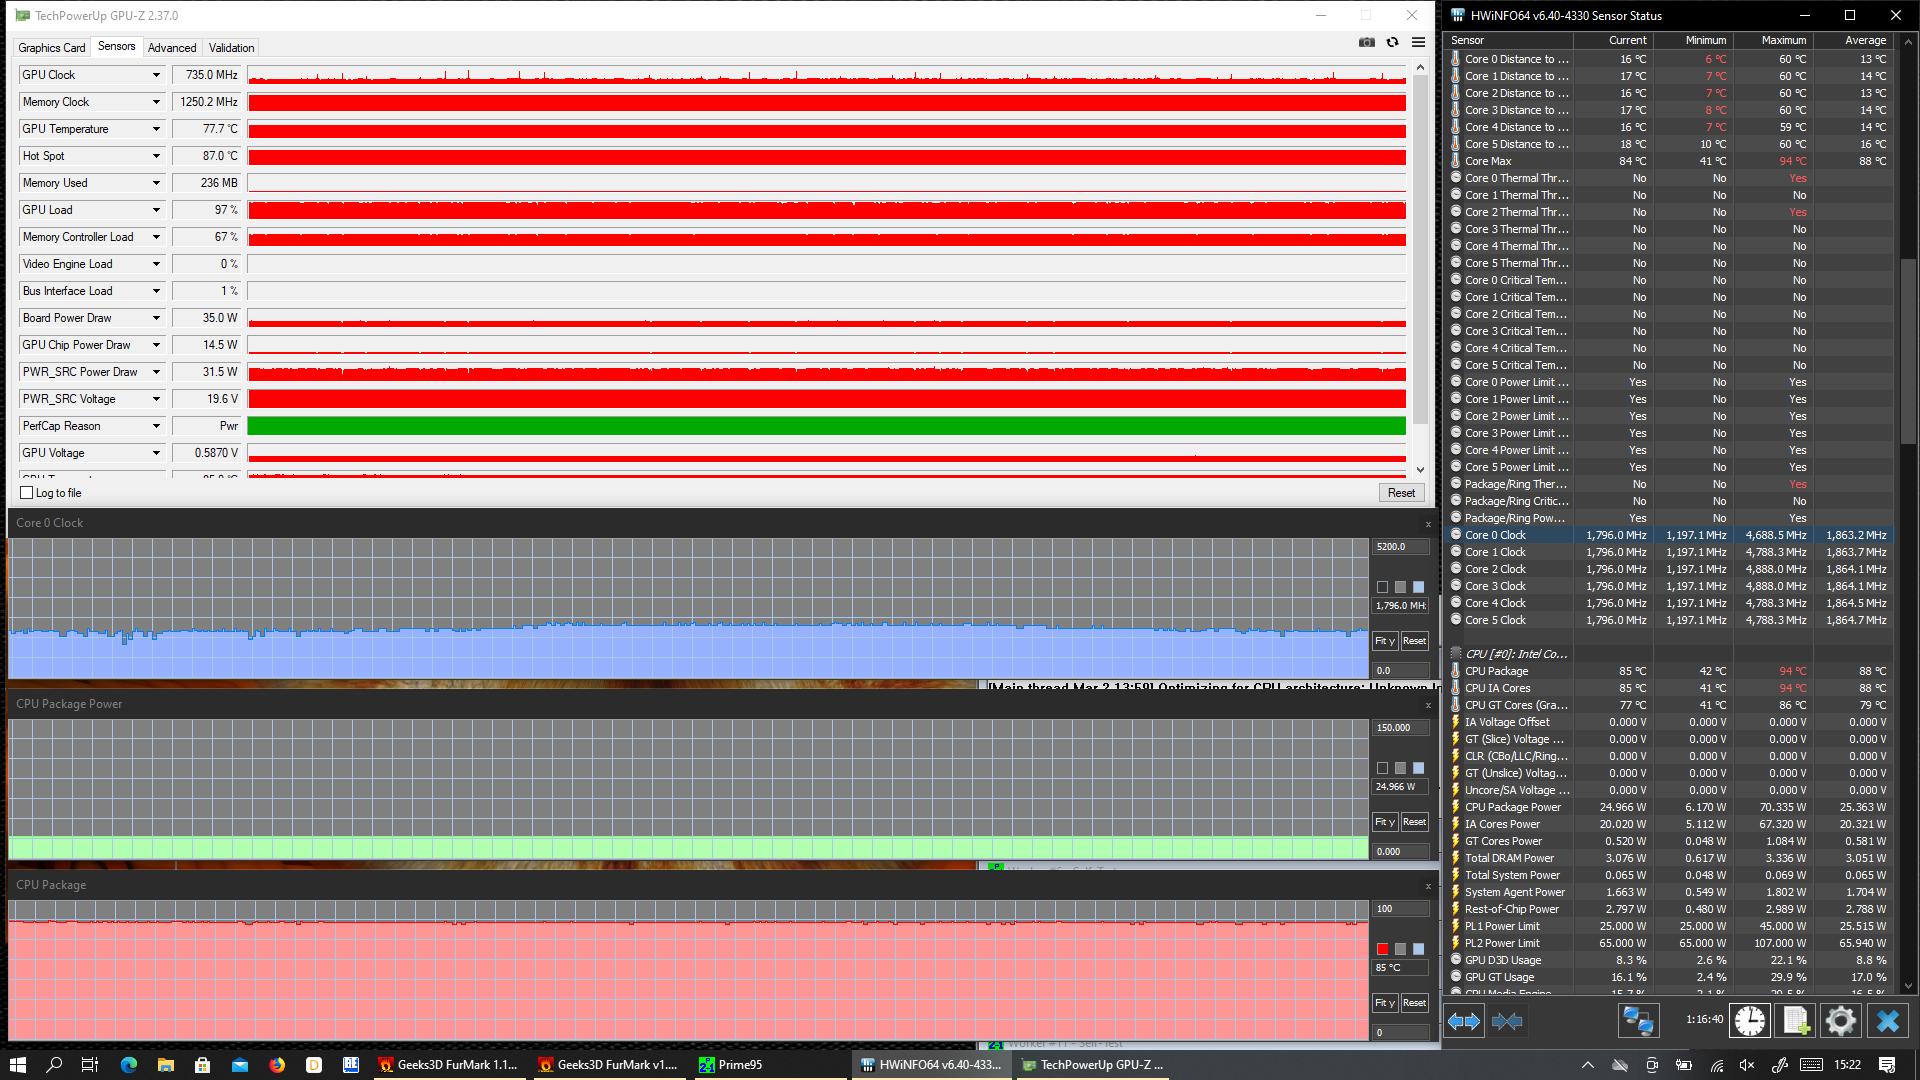Close the Core 0 Clock graph panel
The width and height of the screenshot is (1920, 1080).
(1428, 524)
